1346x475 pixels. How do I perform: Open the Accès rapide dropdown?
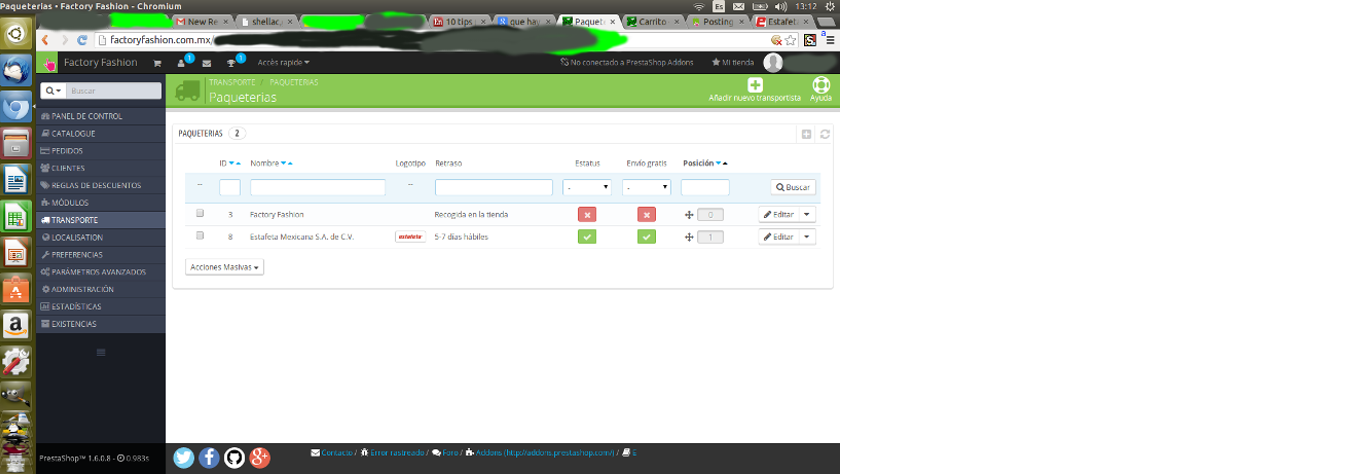tap(284, 63)
